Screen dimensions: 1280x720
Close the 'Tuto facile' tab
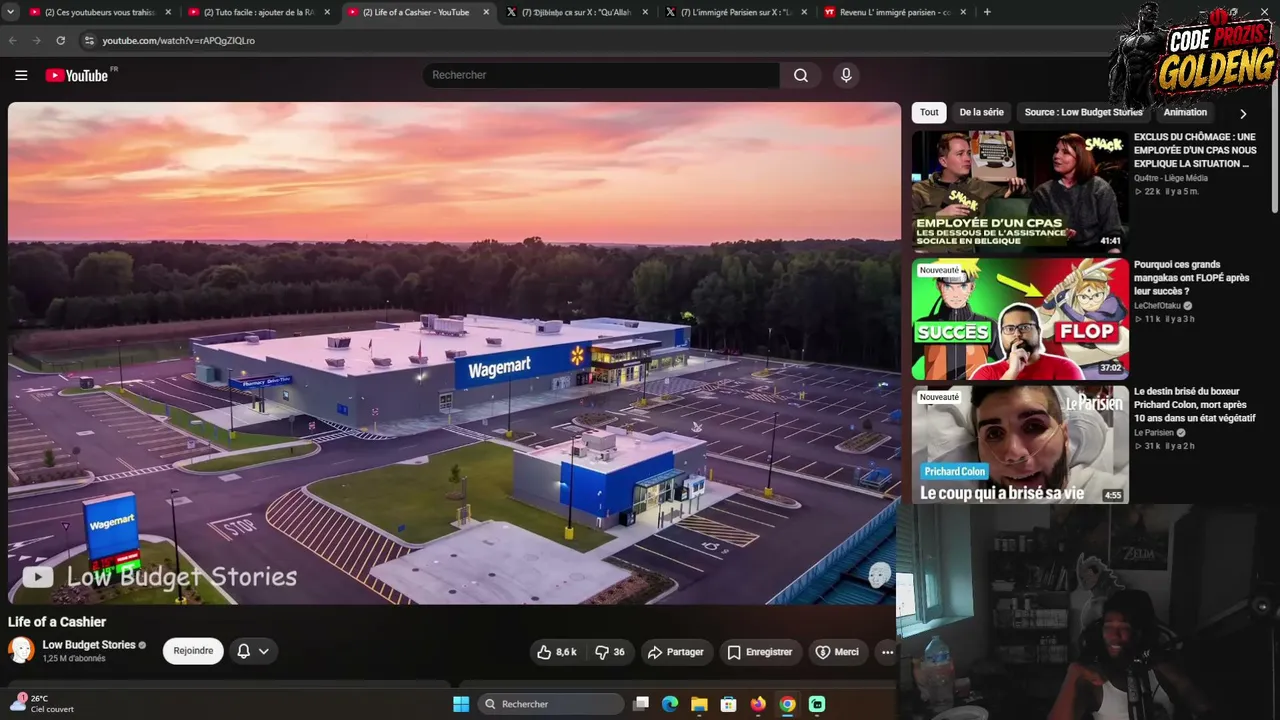tap(327, 12)
